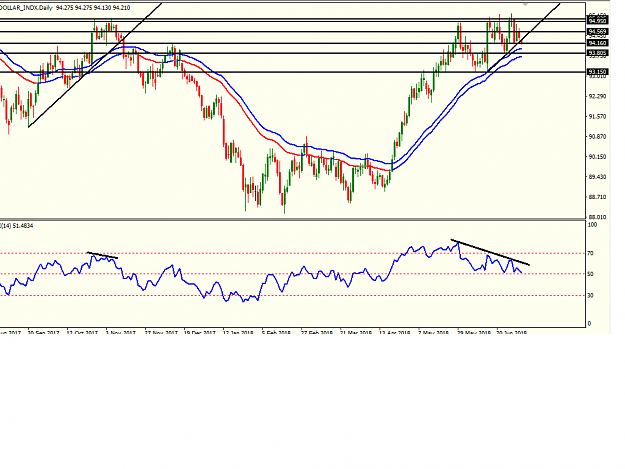Click the 92.290 price axis value
This screenshot has width=625, height=469.
click(597, 96)
